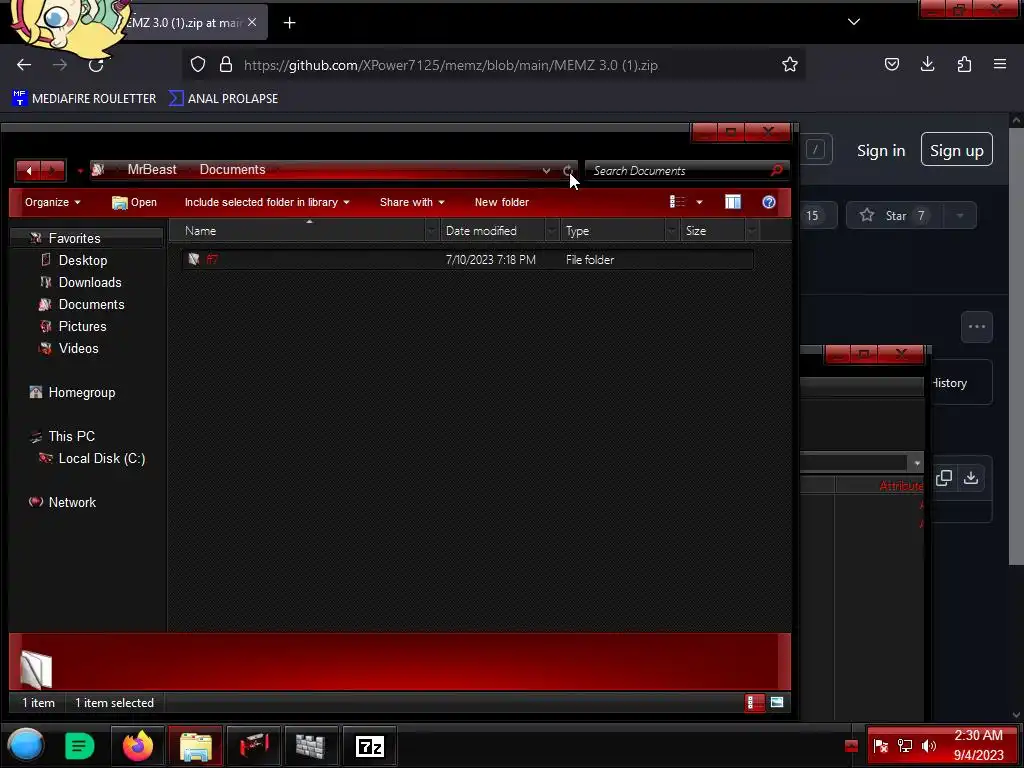This screenshot has width=1024, height=768.
Task: Open Network in navigation pane
Action: pyautogui.click(x=72, y=502)
